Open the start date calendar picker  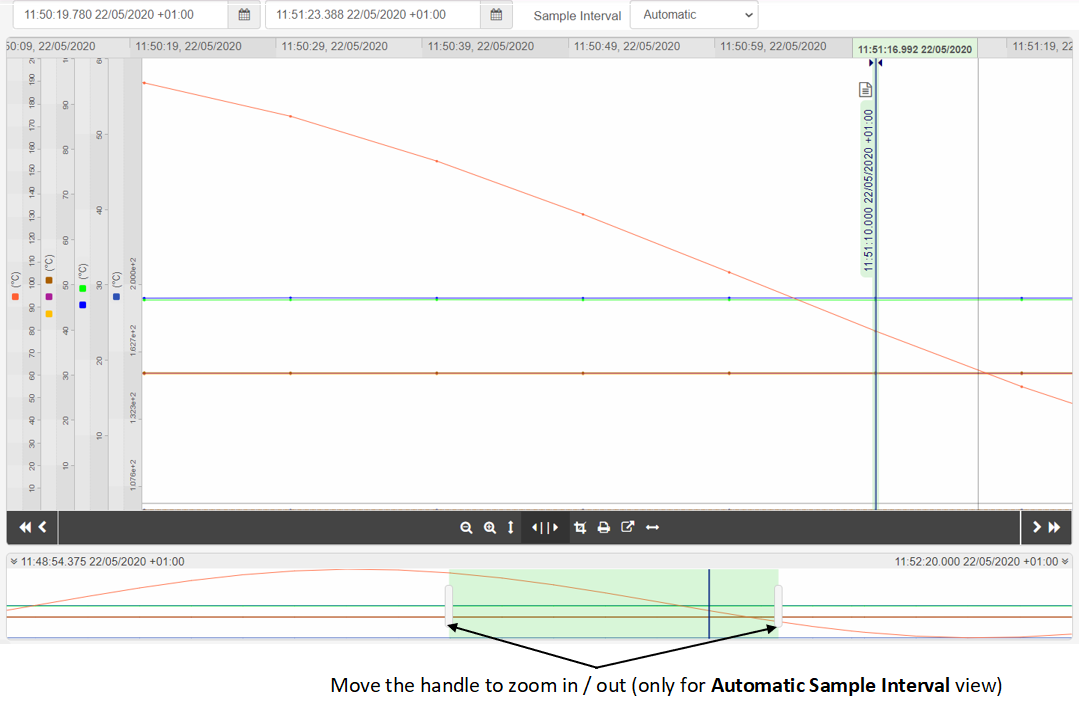click(244, 15)
